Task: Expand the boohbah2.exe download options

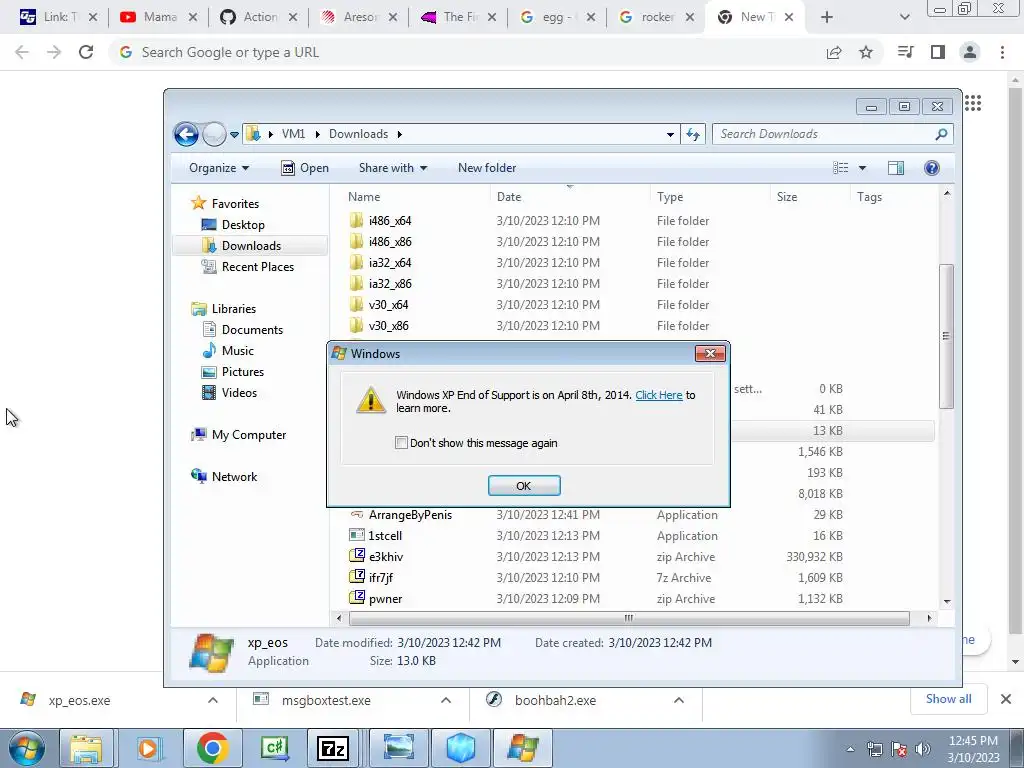Action: pos(679,700)
